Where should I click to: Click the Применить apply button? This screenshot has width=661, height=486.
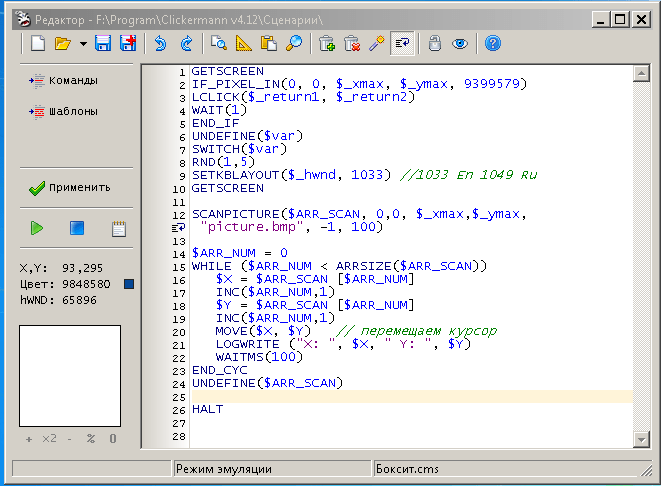[x=70, y=188]
